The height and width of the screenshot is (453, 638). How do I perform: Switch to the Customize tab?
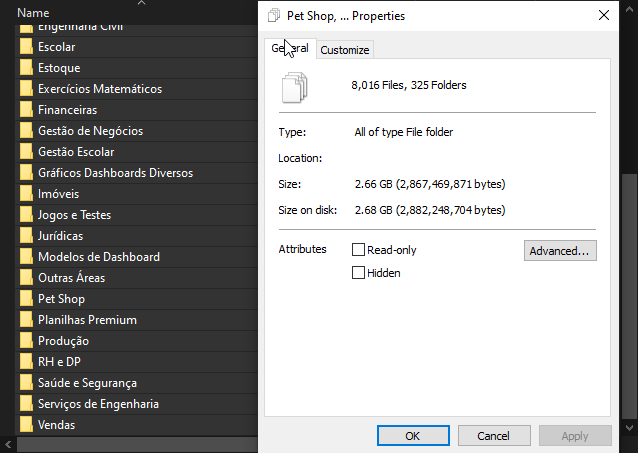coord(345,50)
